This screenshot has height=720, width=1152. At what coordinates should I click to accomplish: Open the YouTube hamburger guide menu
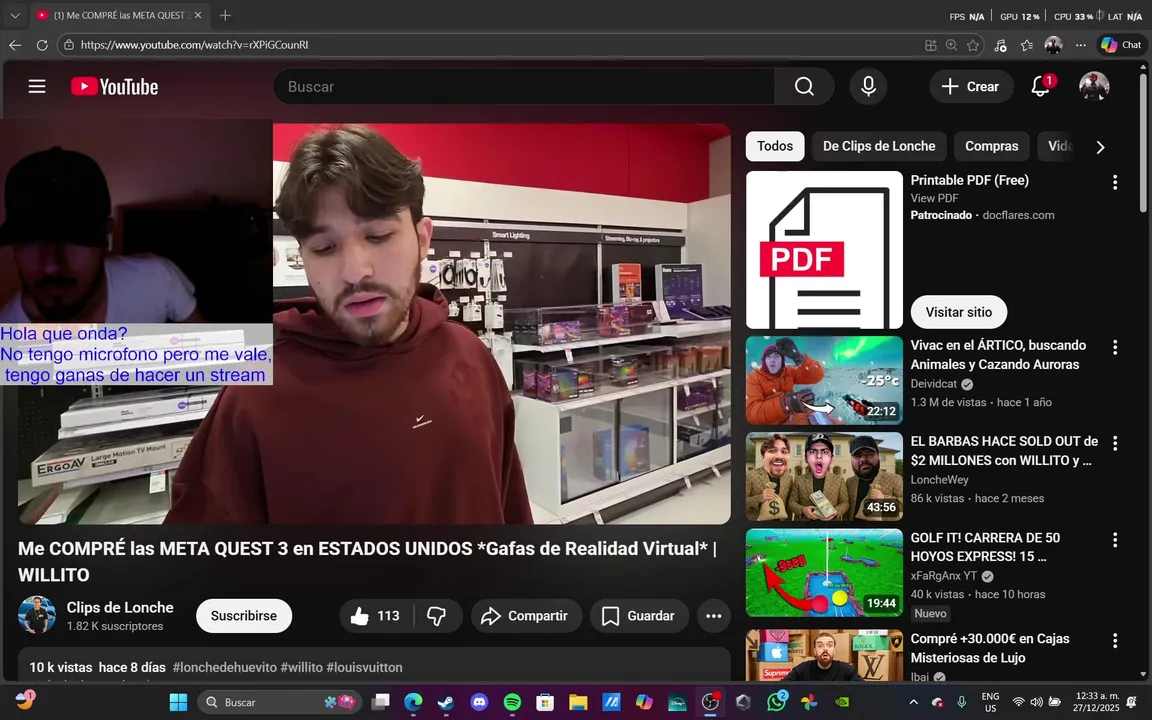[37, 87]
